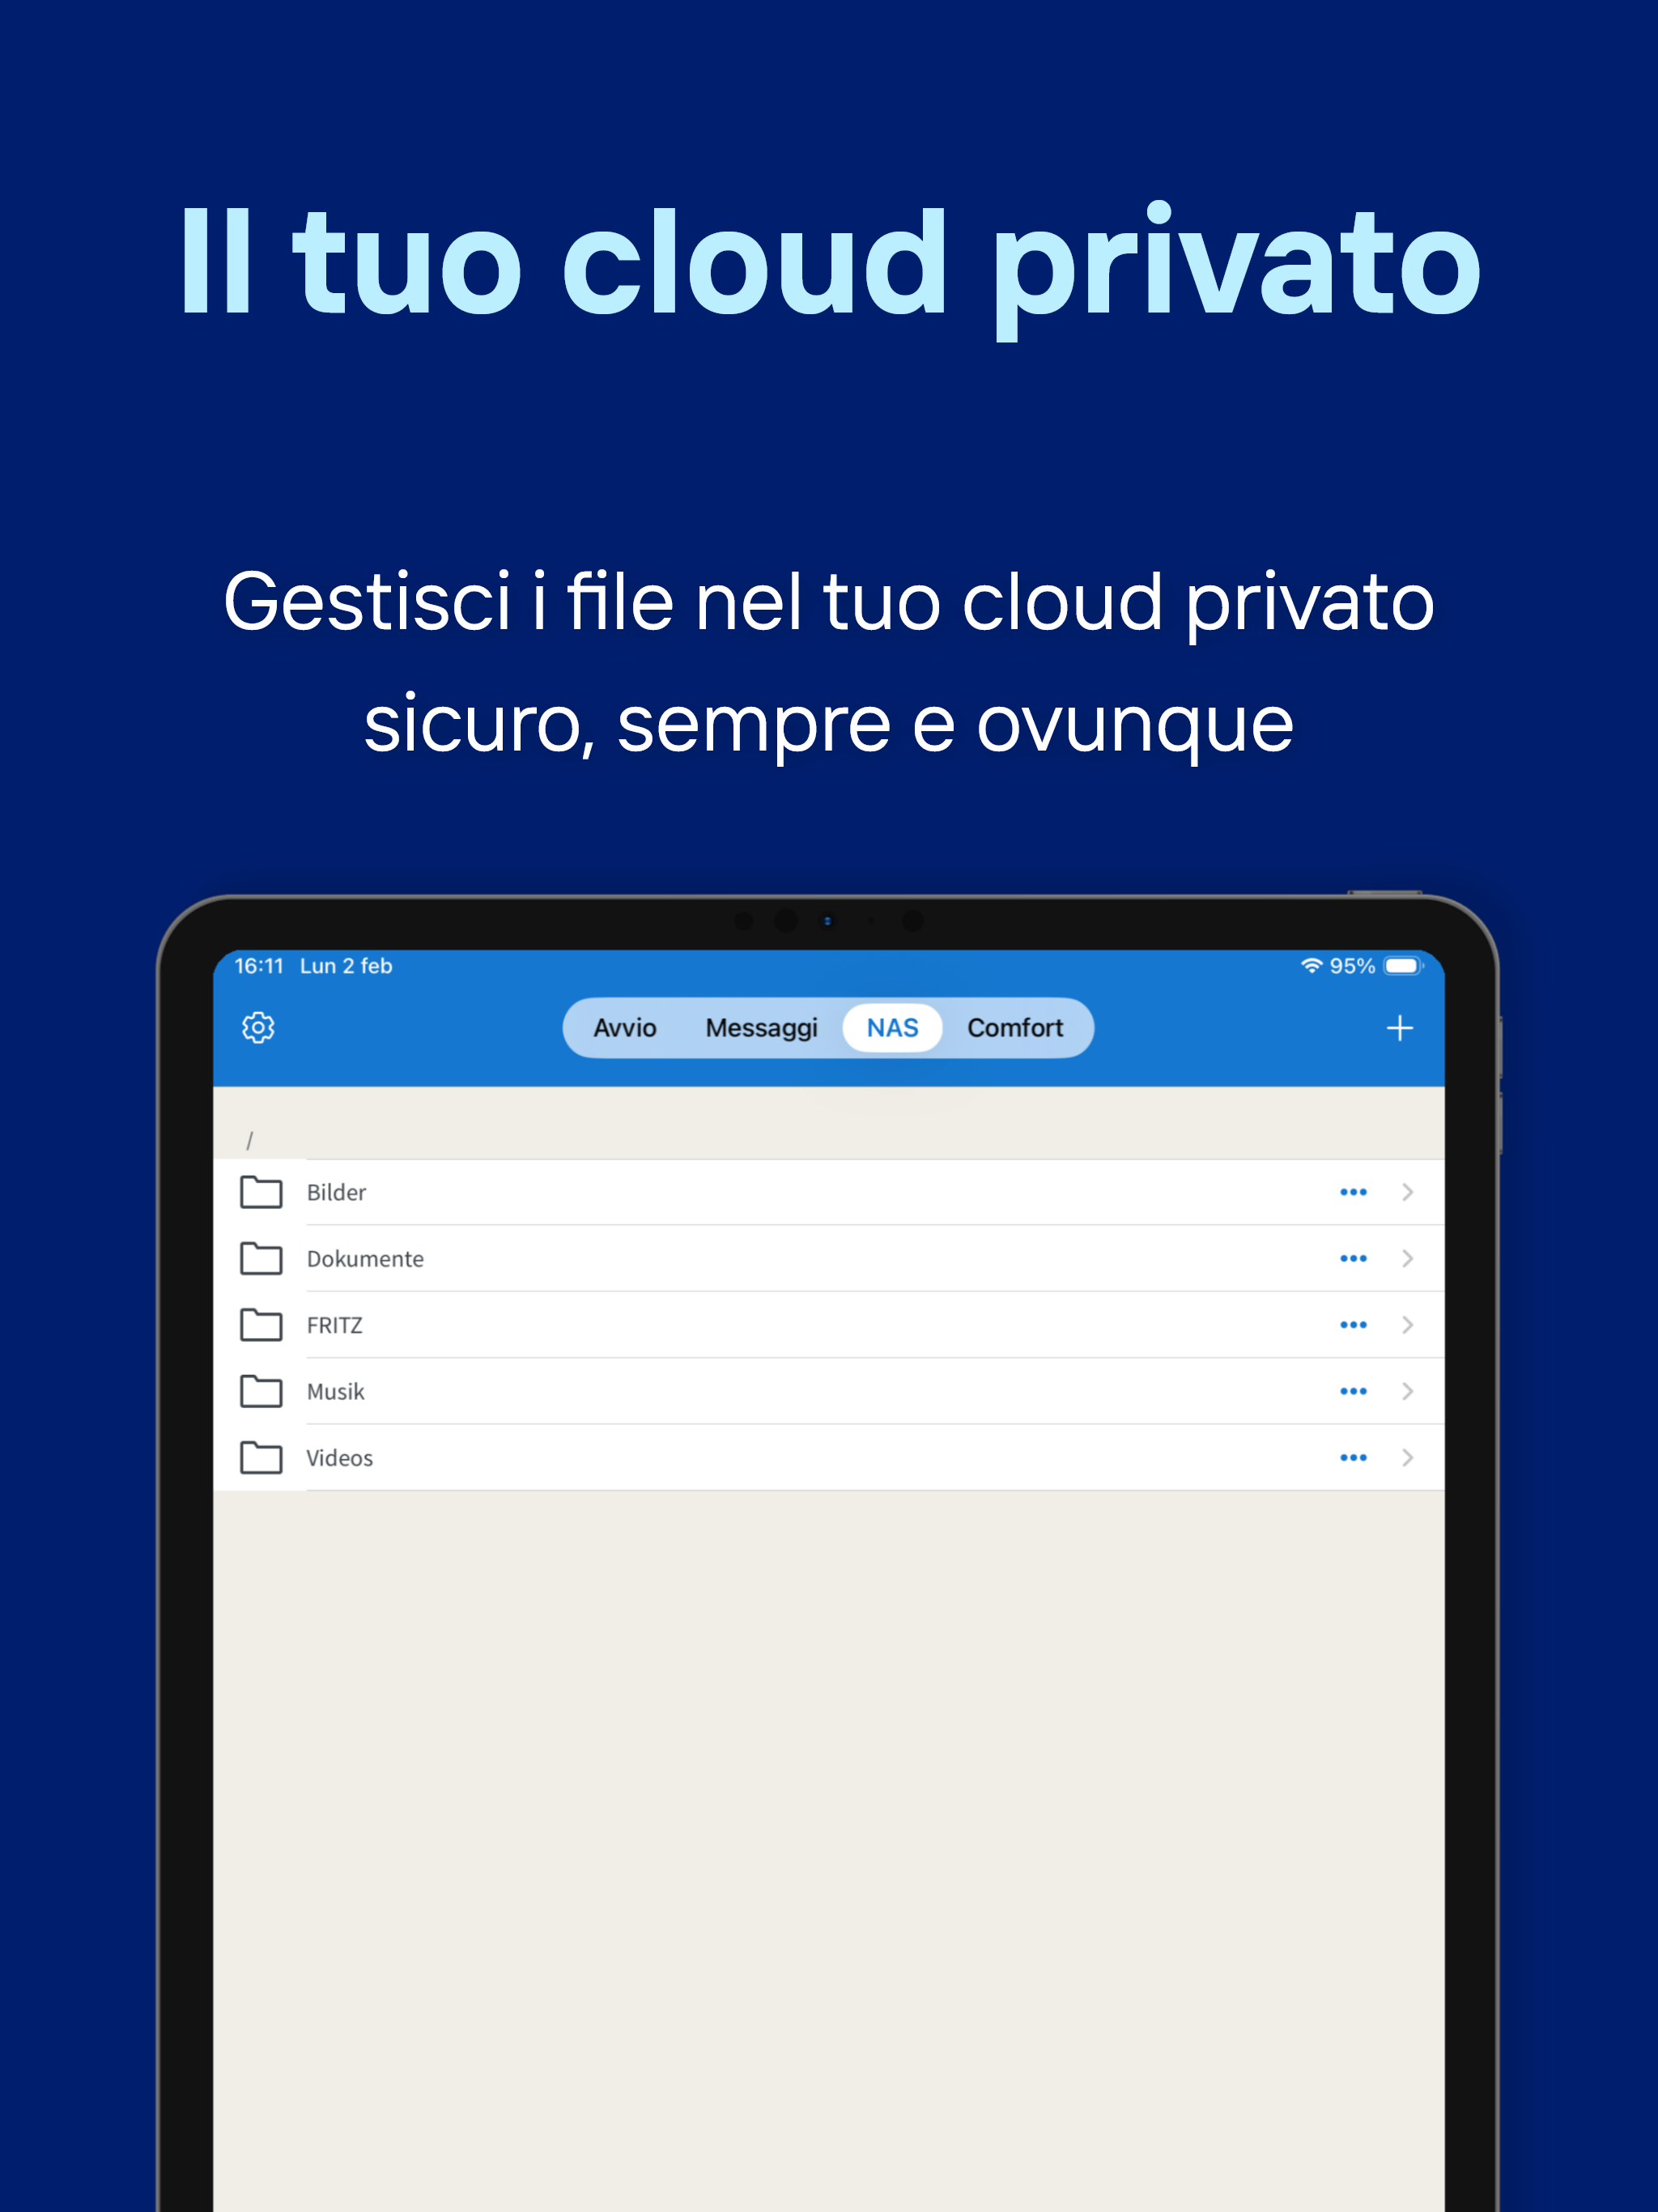Screen dimensions: 1658x2212
Task: Open the options menu for Dokumente
Action: tap(1354, 1258)
